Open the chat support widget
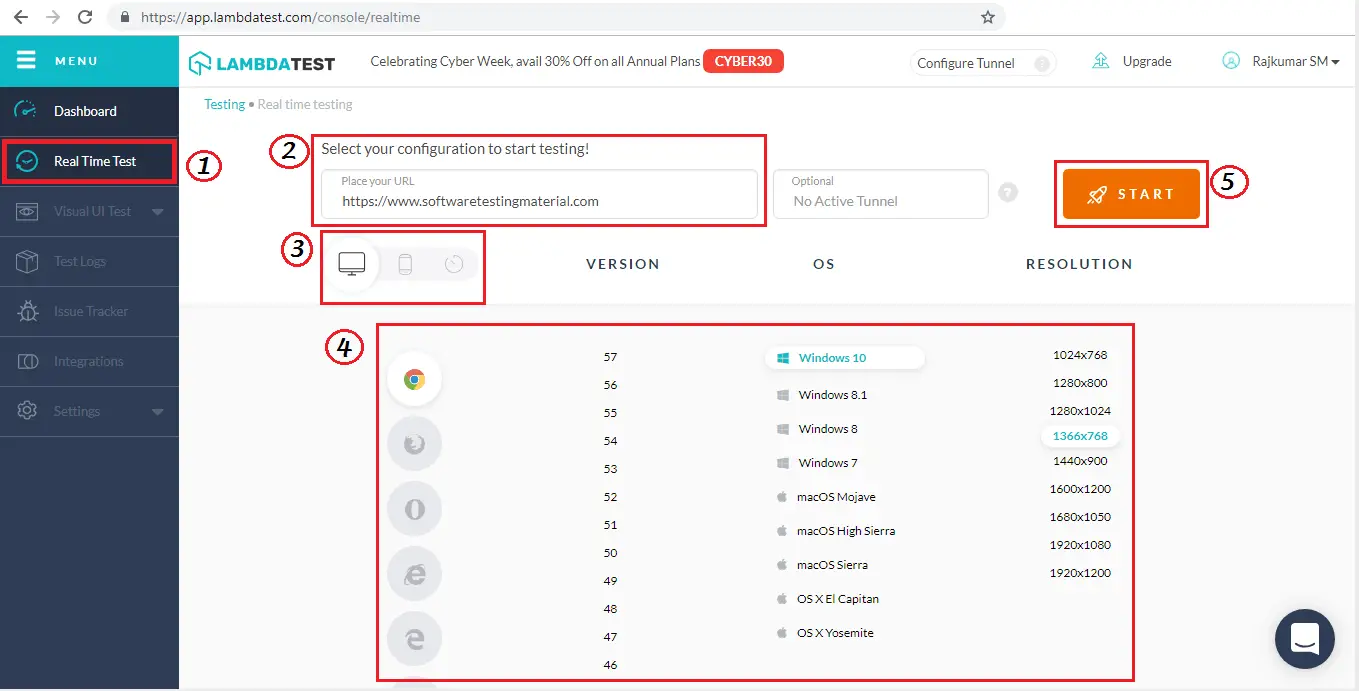The height and width of the screenshot is (691, 1359). point(1305,639)
